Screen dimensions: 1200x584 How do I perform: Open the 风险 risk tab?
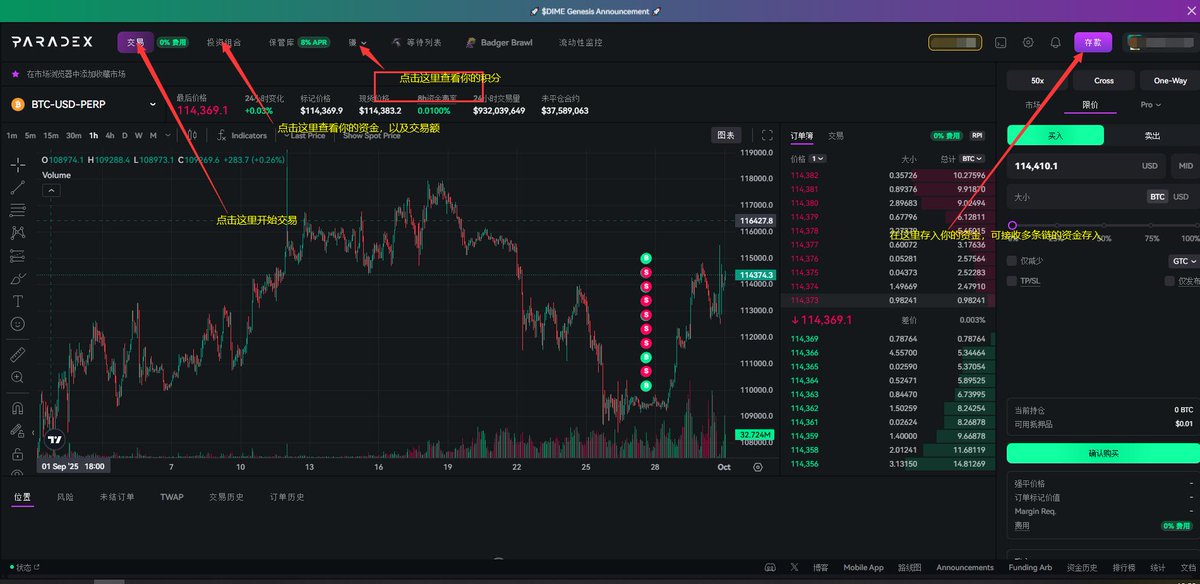point(65,497)
